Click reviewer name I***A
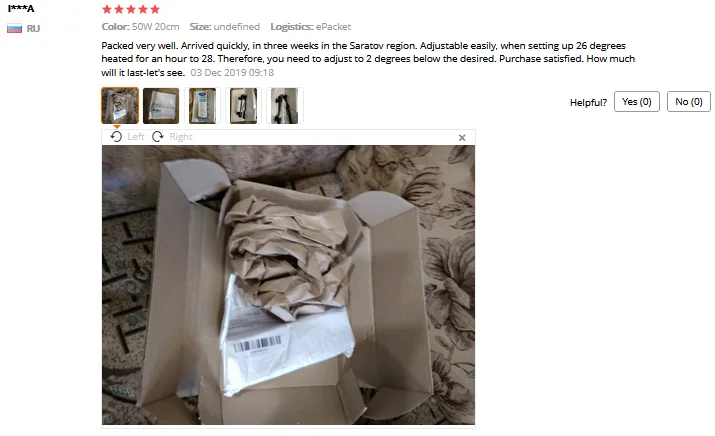715x436 pixels. coord(21,8)
